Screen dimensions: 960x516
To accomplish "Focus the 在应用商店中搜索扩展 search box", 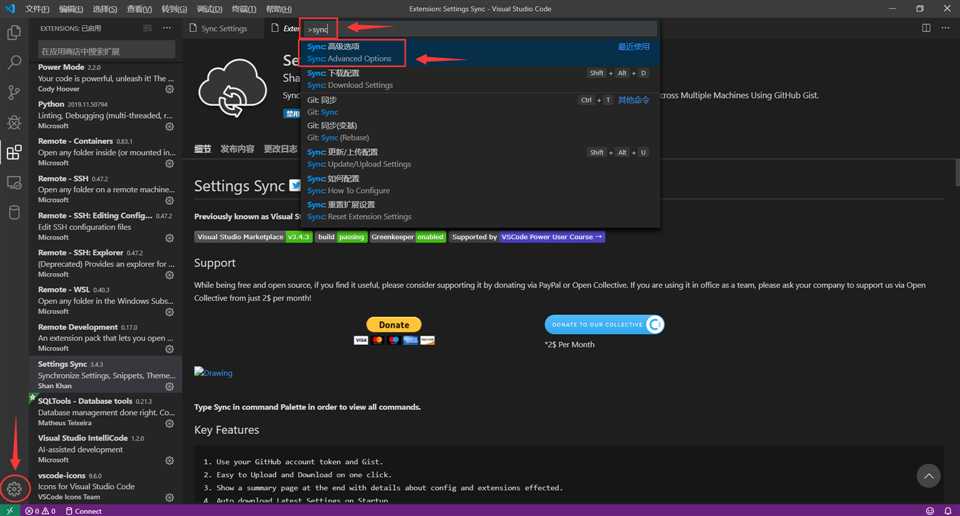I will (x=107, y=51).
